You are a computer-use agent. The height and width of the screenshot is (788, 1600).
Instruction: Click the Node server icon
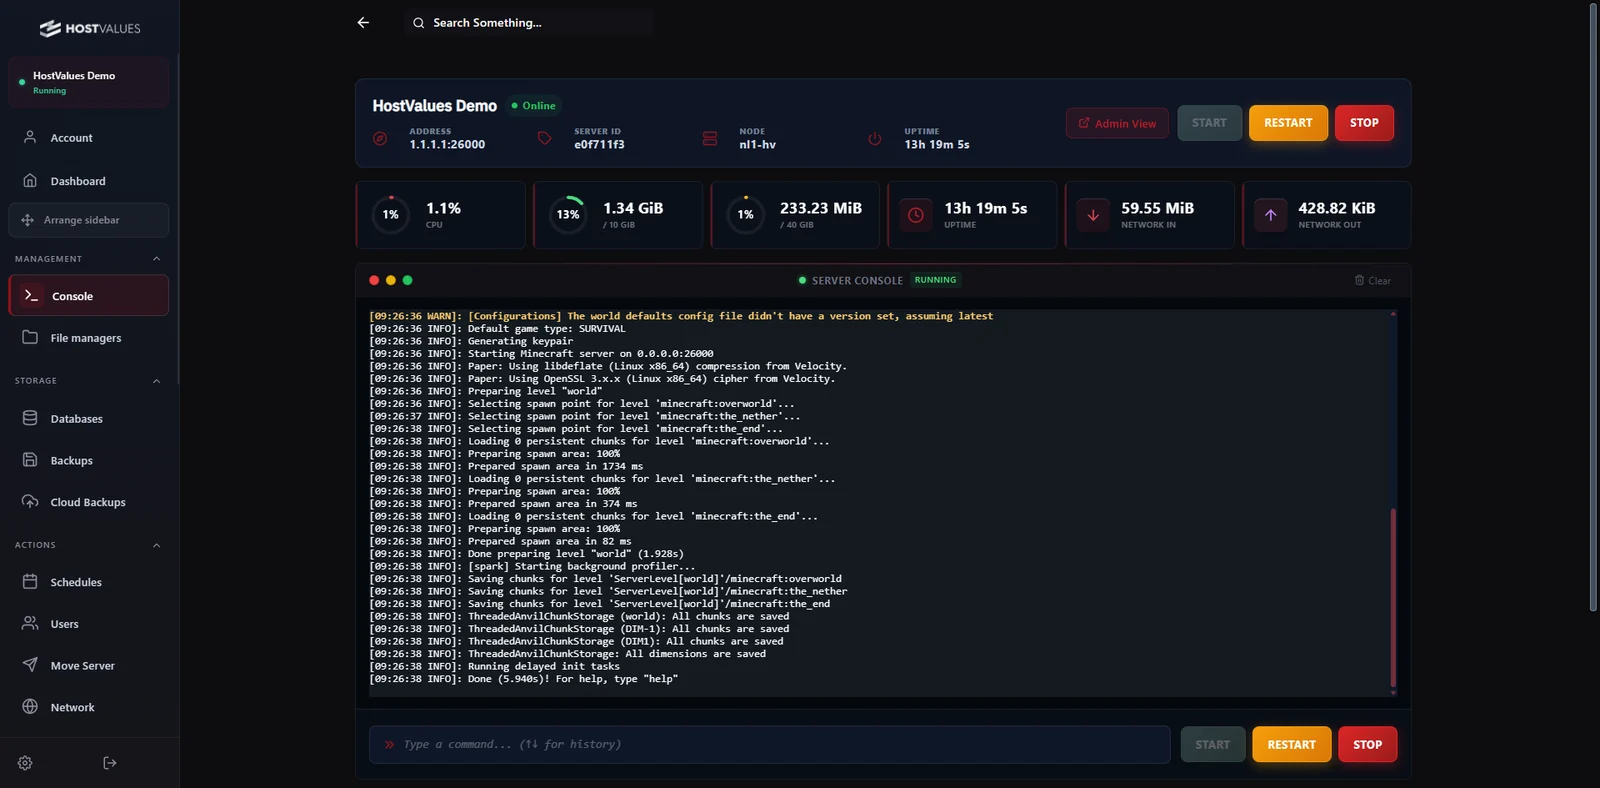710,138
